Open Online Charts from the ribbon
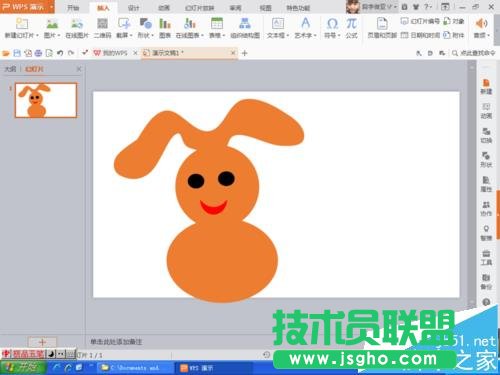Viewport: 500px width, 375px height. (189, 23)
